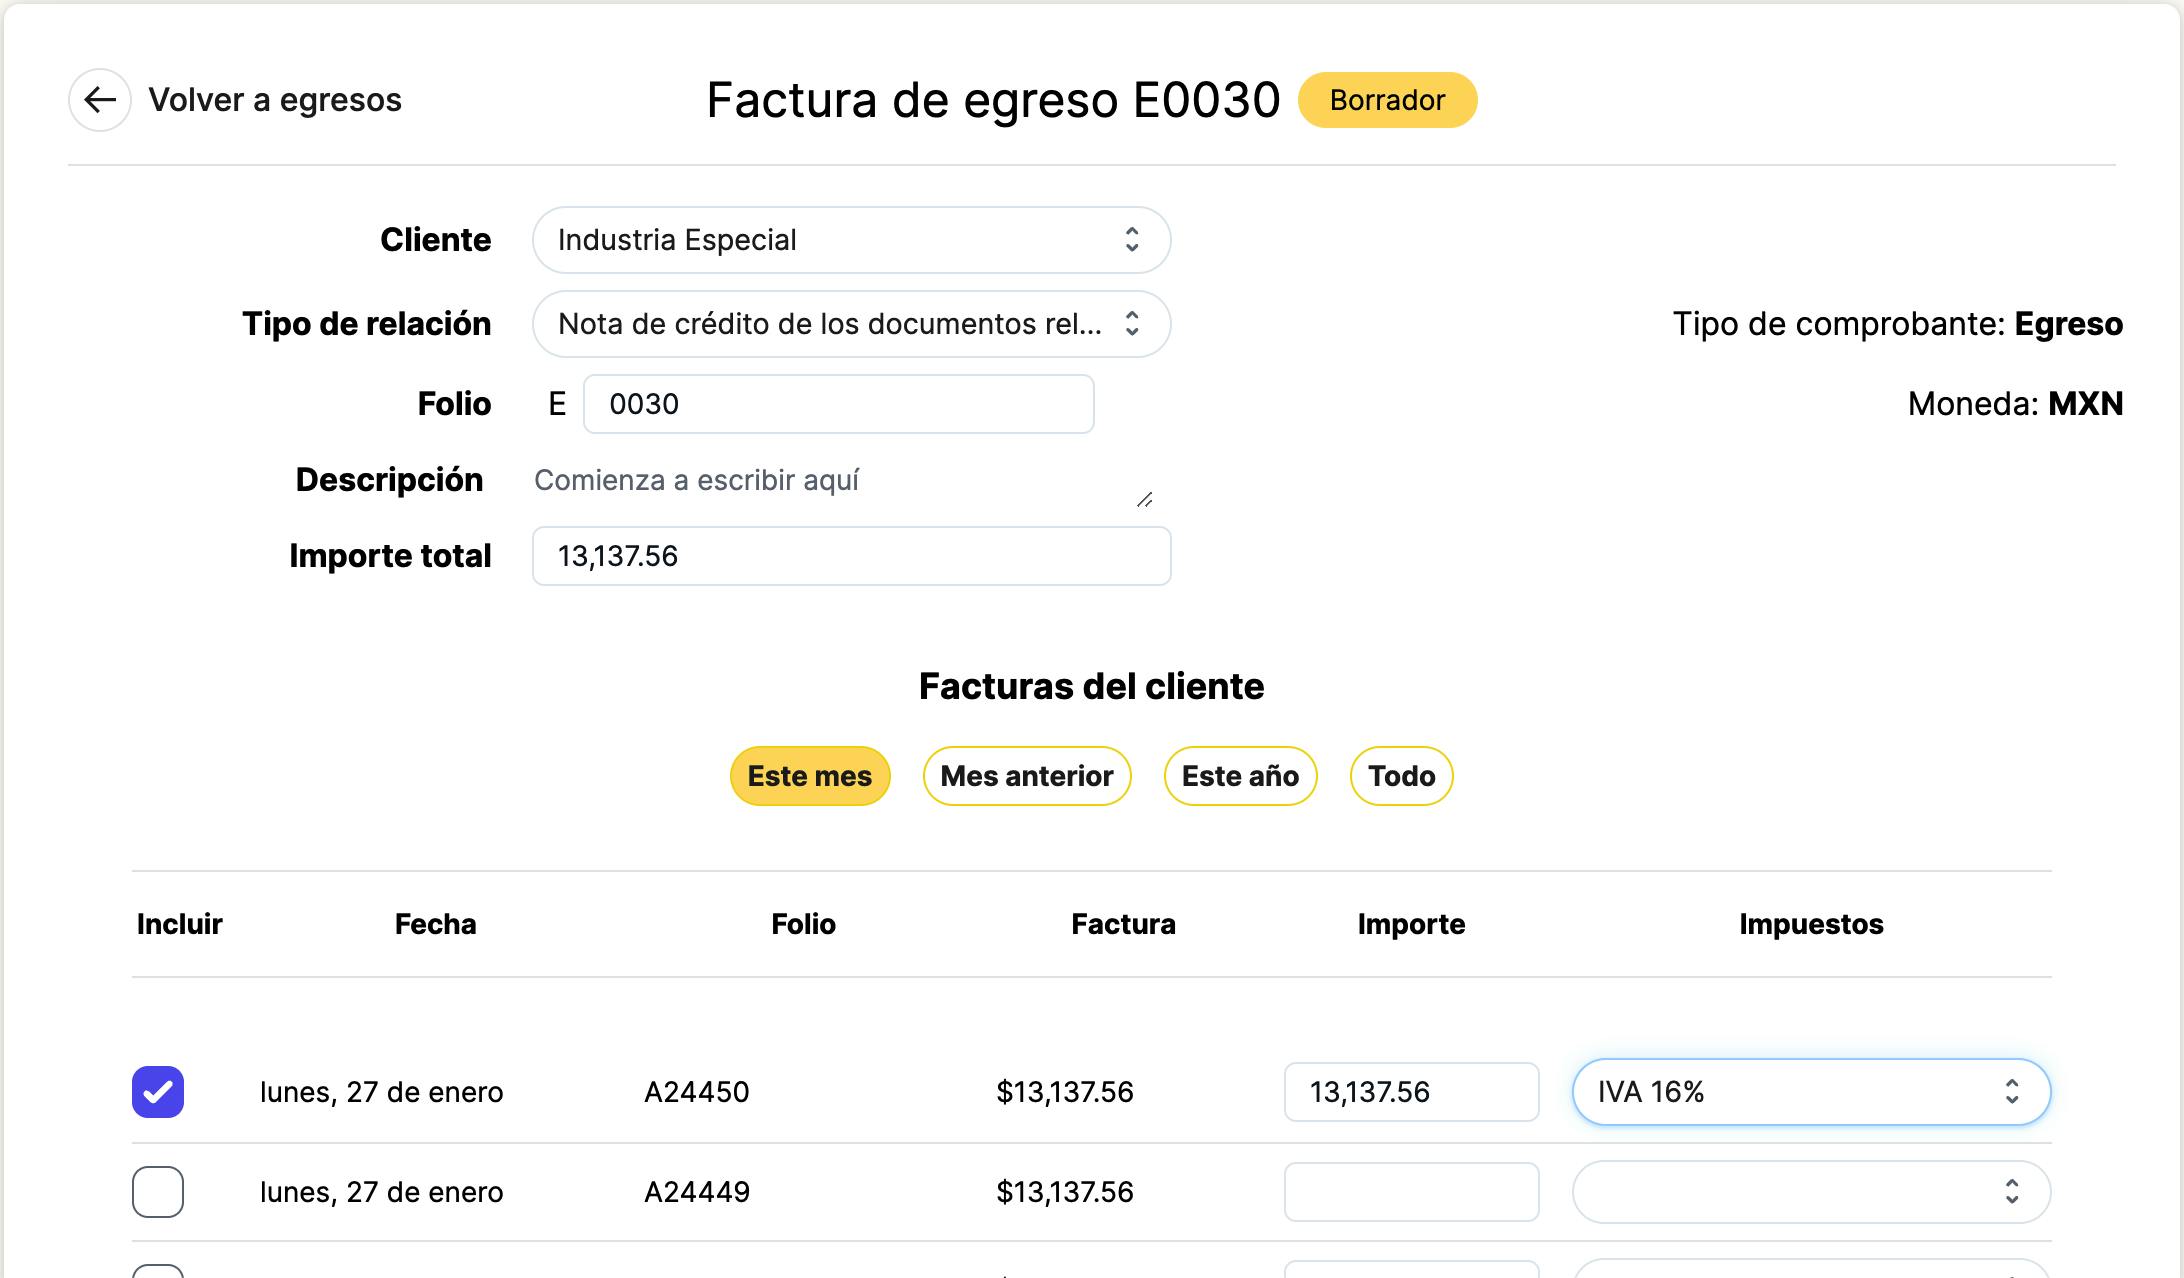Click the back arrow icon
This screenshot has height=1278, width=2184.
tap(99, 100)
